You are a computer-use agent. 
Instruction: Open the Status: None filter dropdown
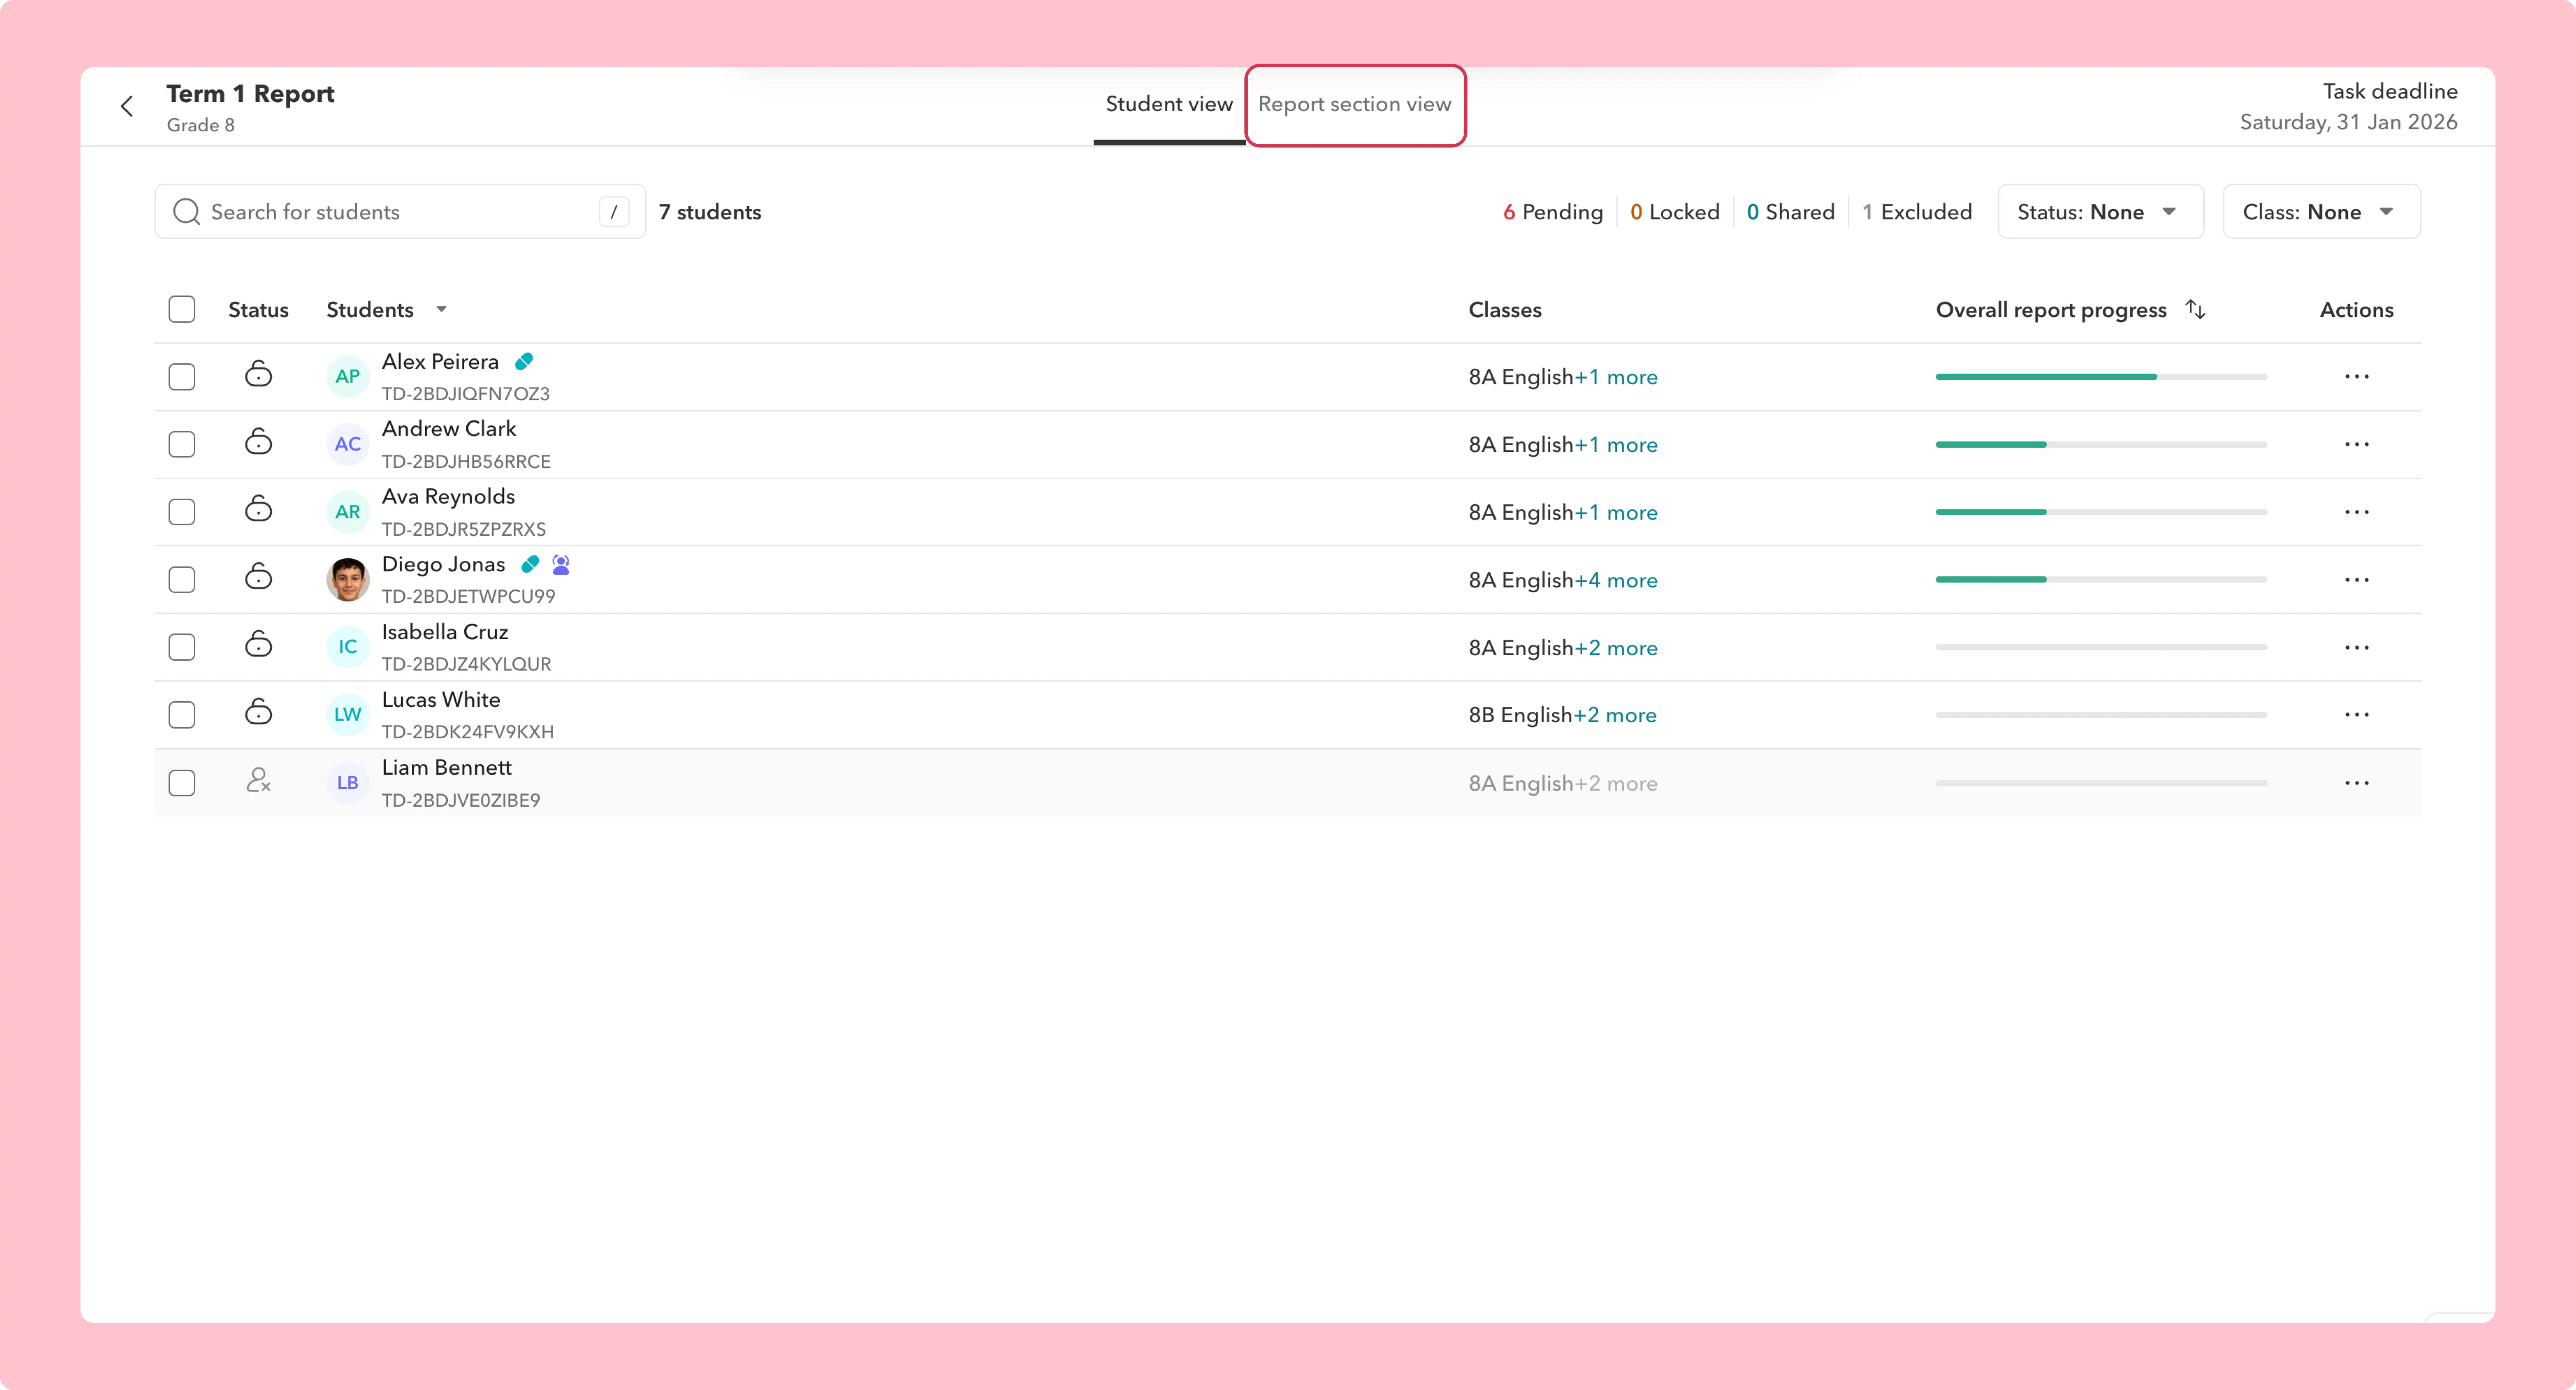tap(2100, 212)
